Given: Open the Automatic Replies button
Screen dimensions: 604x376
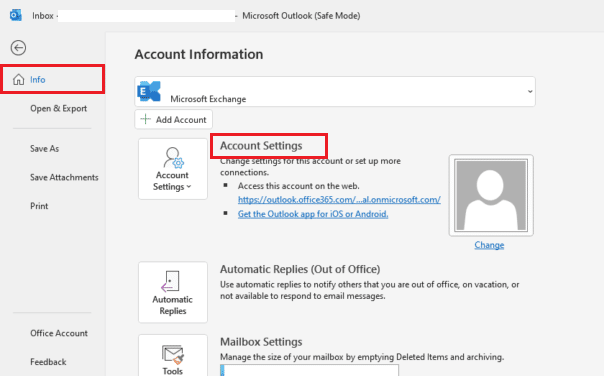Looking at the screenshot, I should tap(173, 292).
